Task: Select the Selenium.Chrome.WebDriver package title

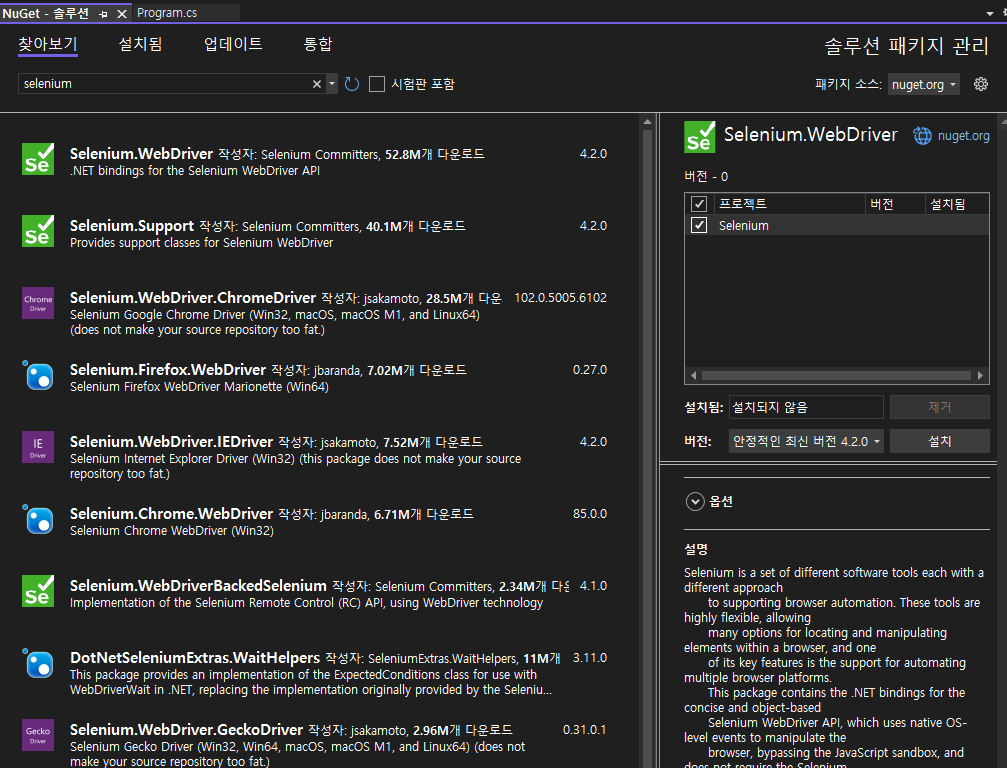Action: point(171,514)
